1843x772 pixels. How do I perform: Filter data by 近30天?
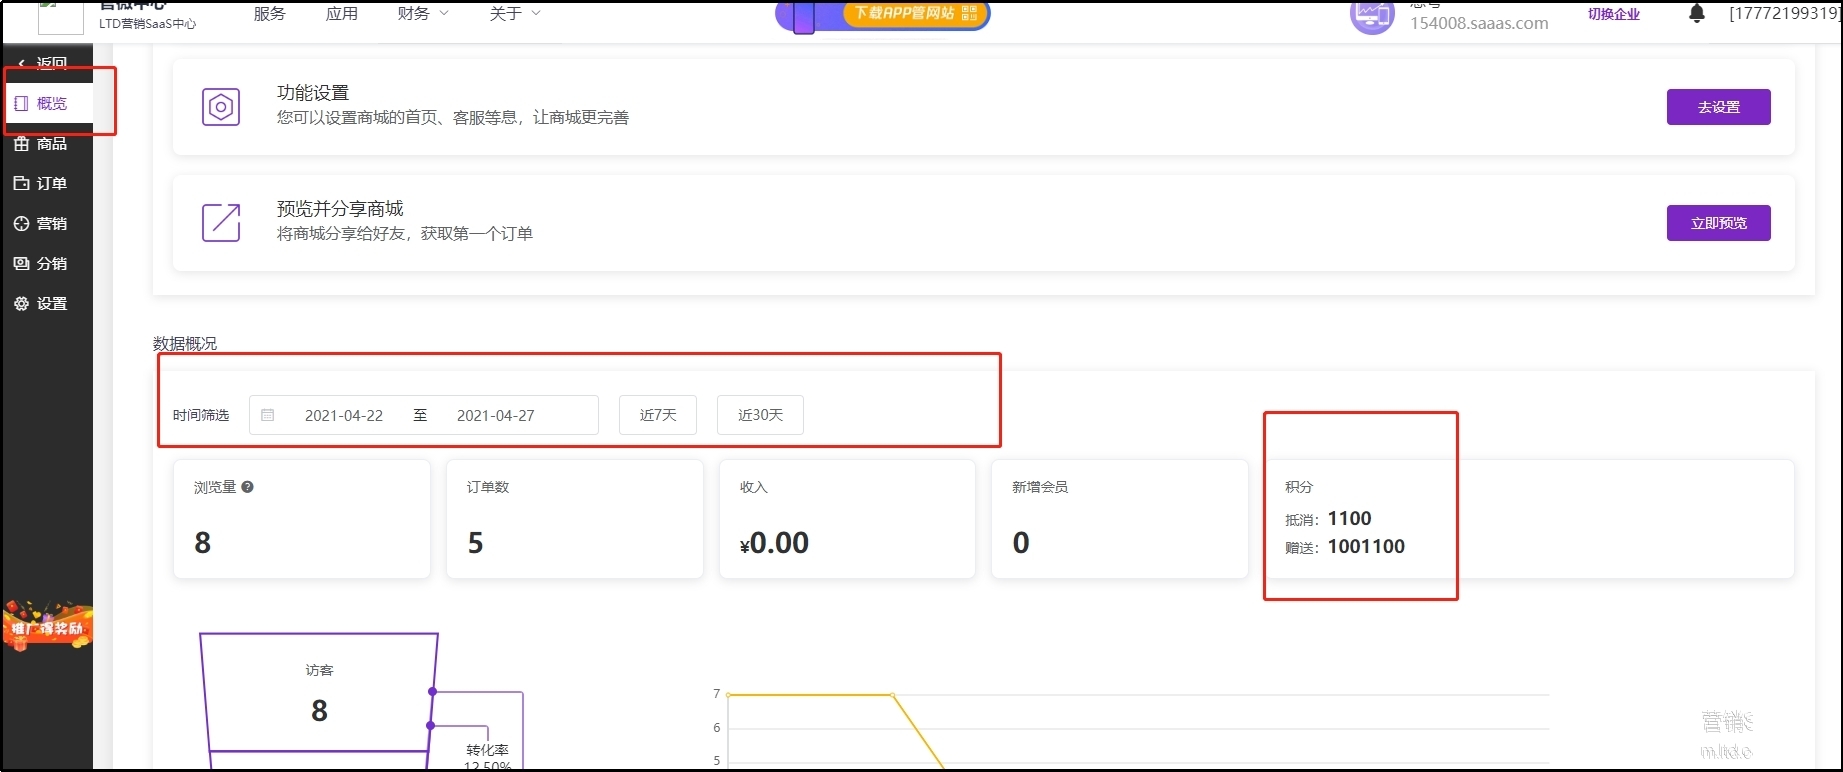click(x=760, y=415)
